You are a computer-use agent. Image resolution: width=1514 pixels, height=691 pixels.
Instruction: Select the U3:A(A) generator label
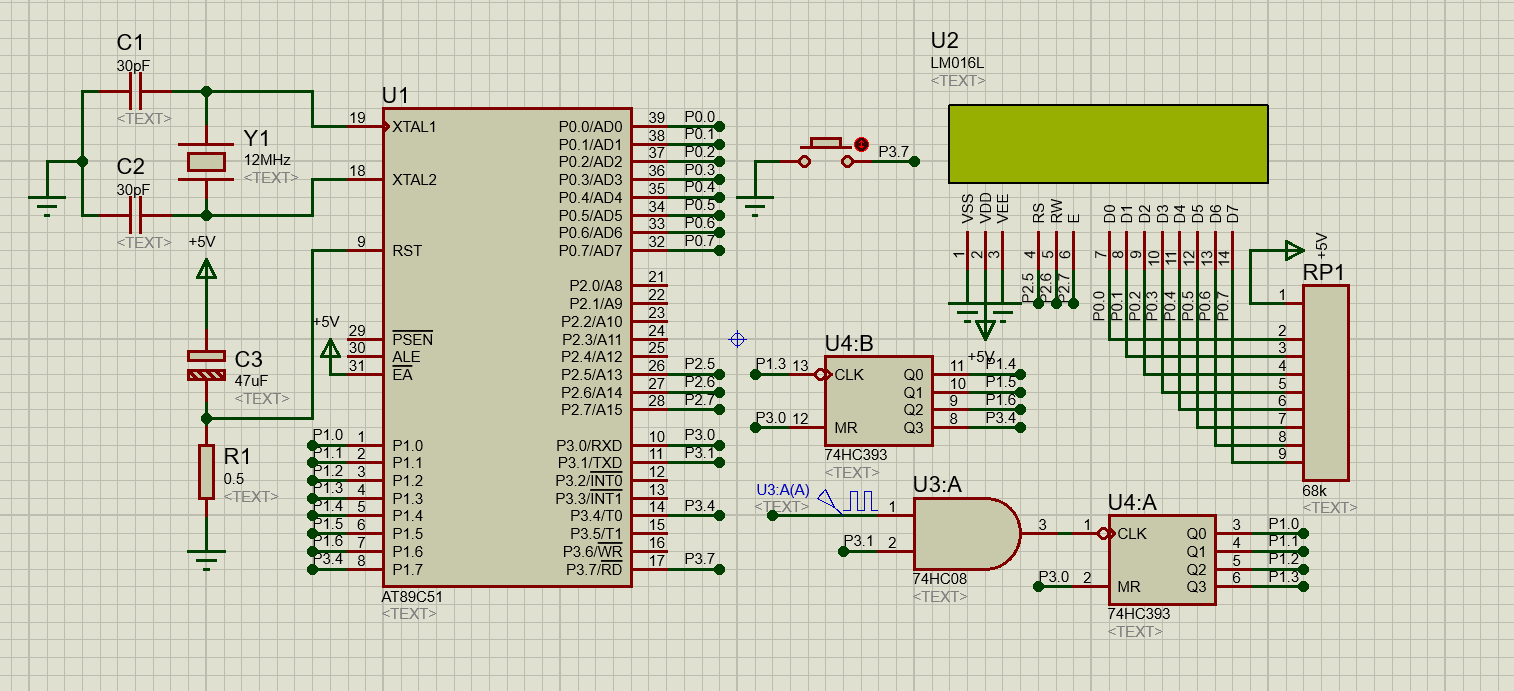coord(782,489)
